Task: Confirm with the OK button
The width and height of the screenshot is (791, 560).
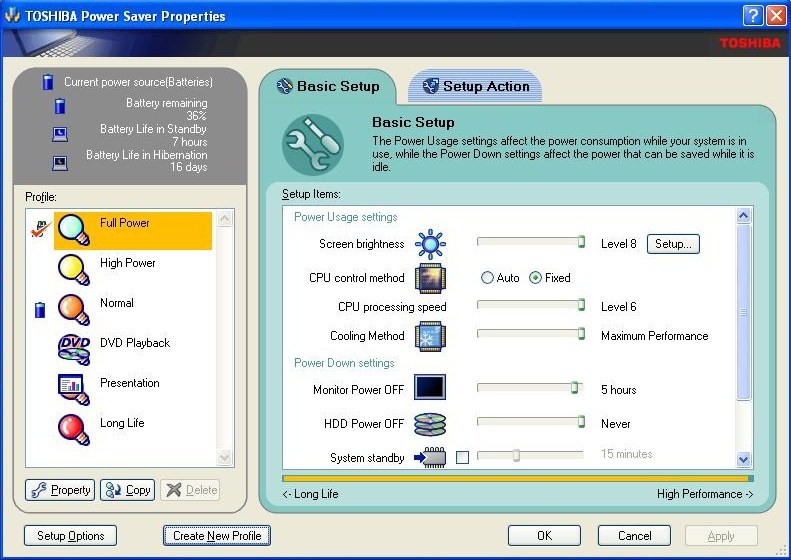Action: (x=544, y=536)
